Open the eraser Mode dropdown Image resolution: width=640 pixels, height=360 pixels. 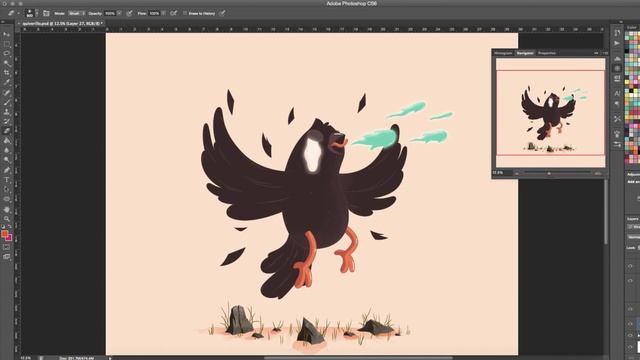pos(76,13)
